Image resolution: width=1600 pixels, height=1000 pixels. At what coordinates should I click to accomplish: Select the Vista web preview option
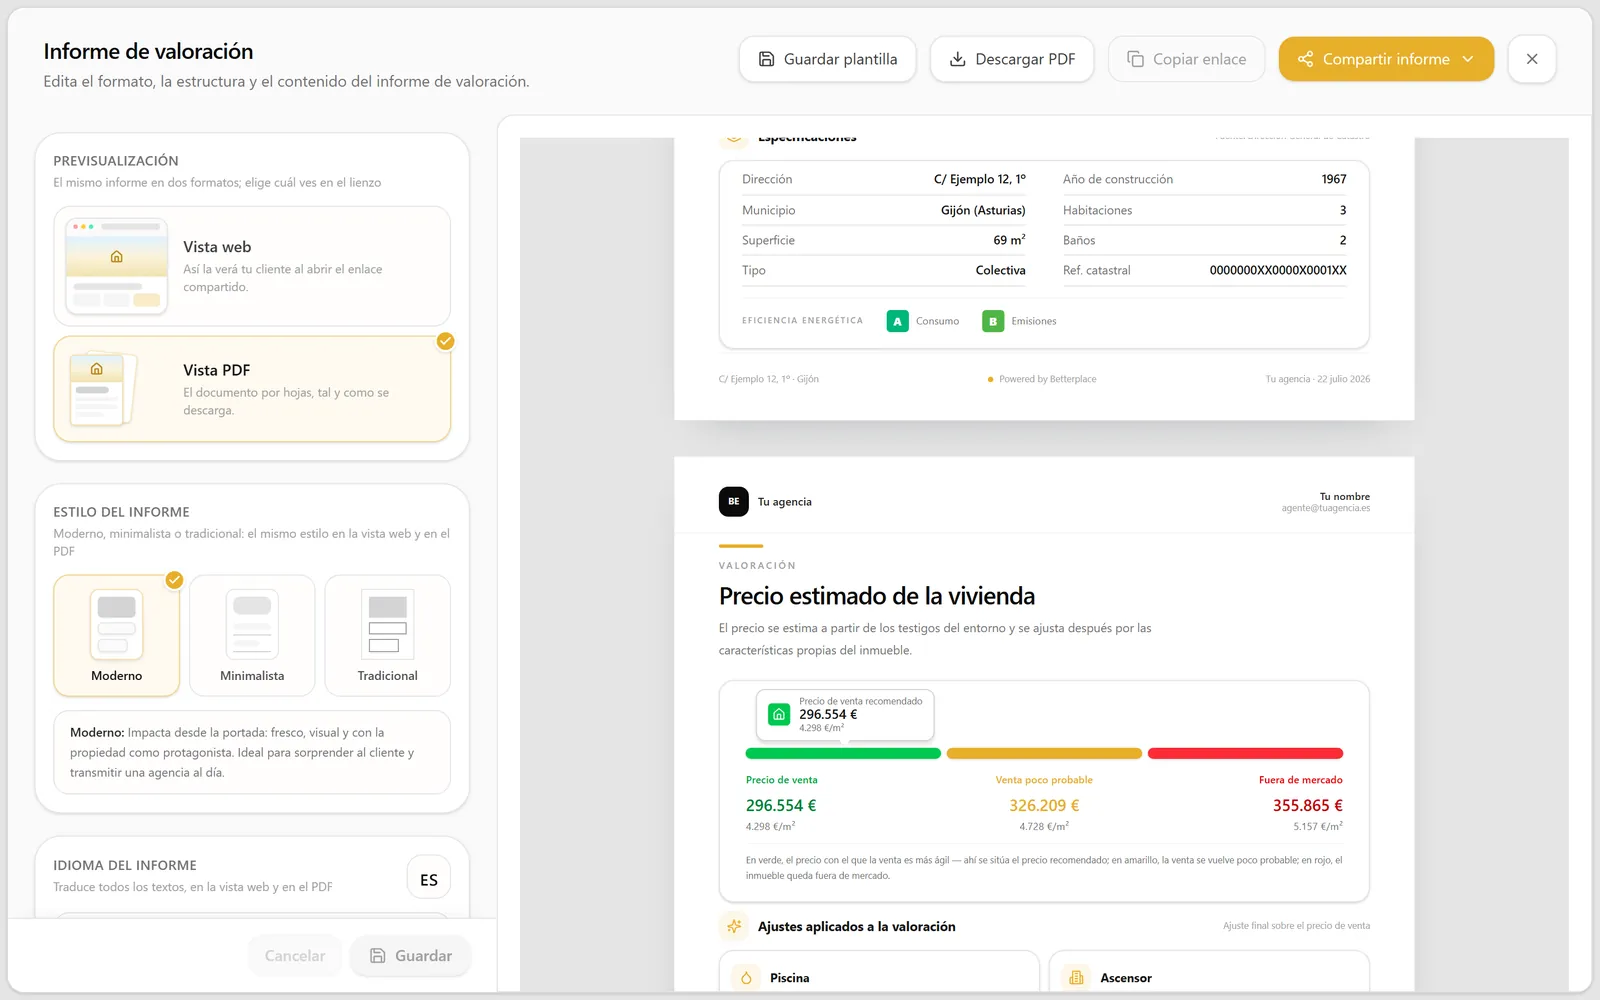(252, 266)
